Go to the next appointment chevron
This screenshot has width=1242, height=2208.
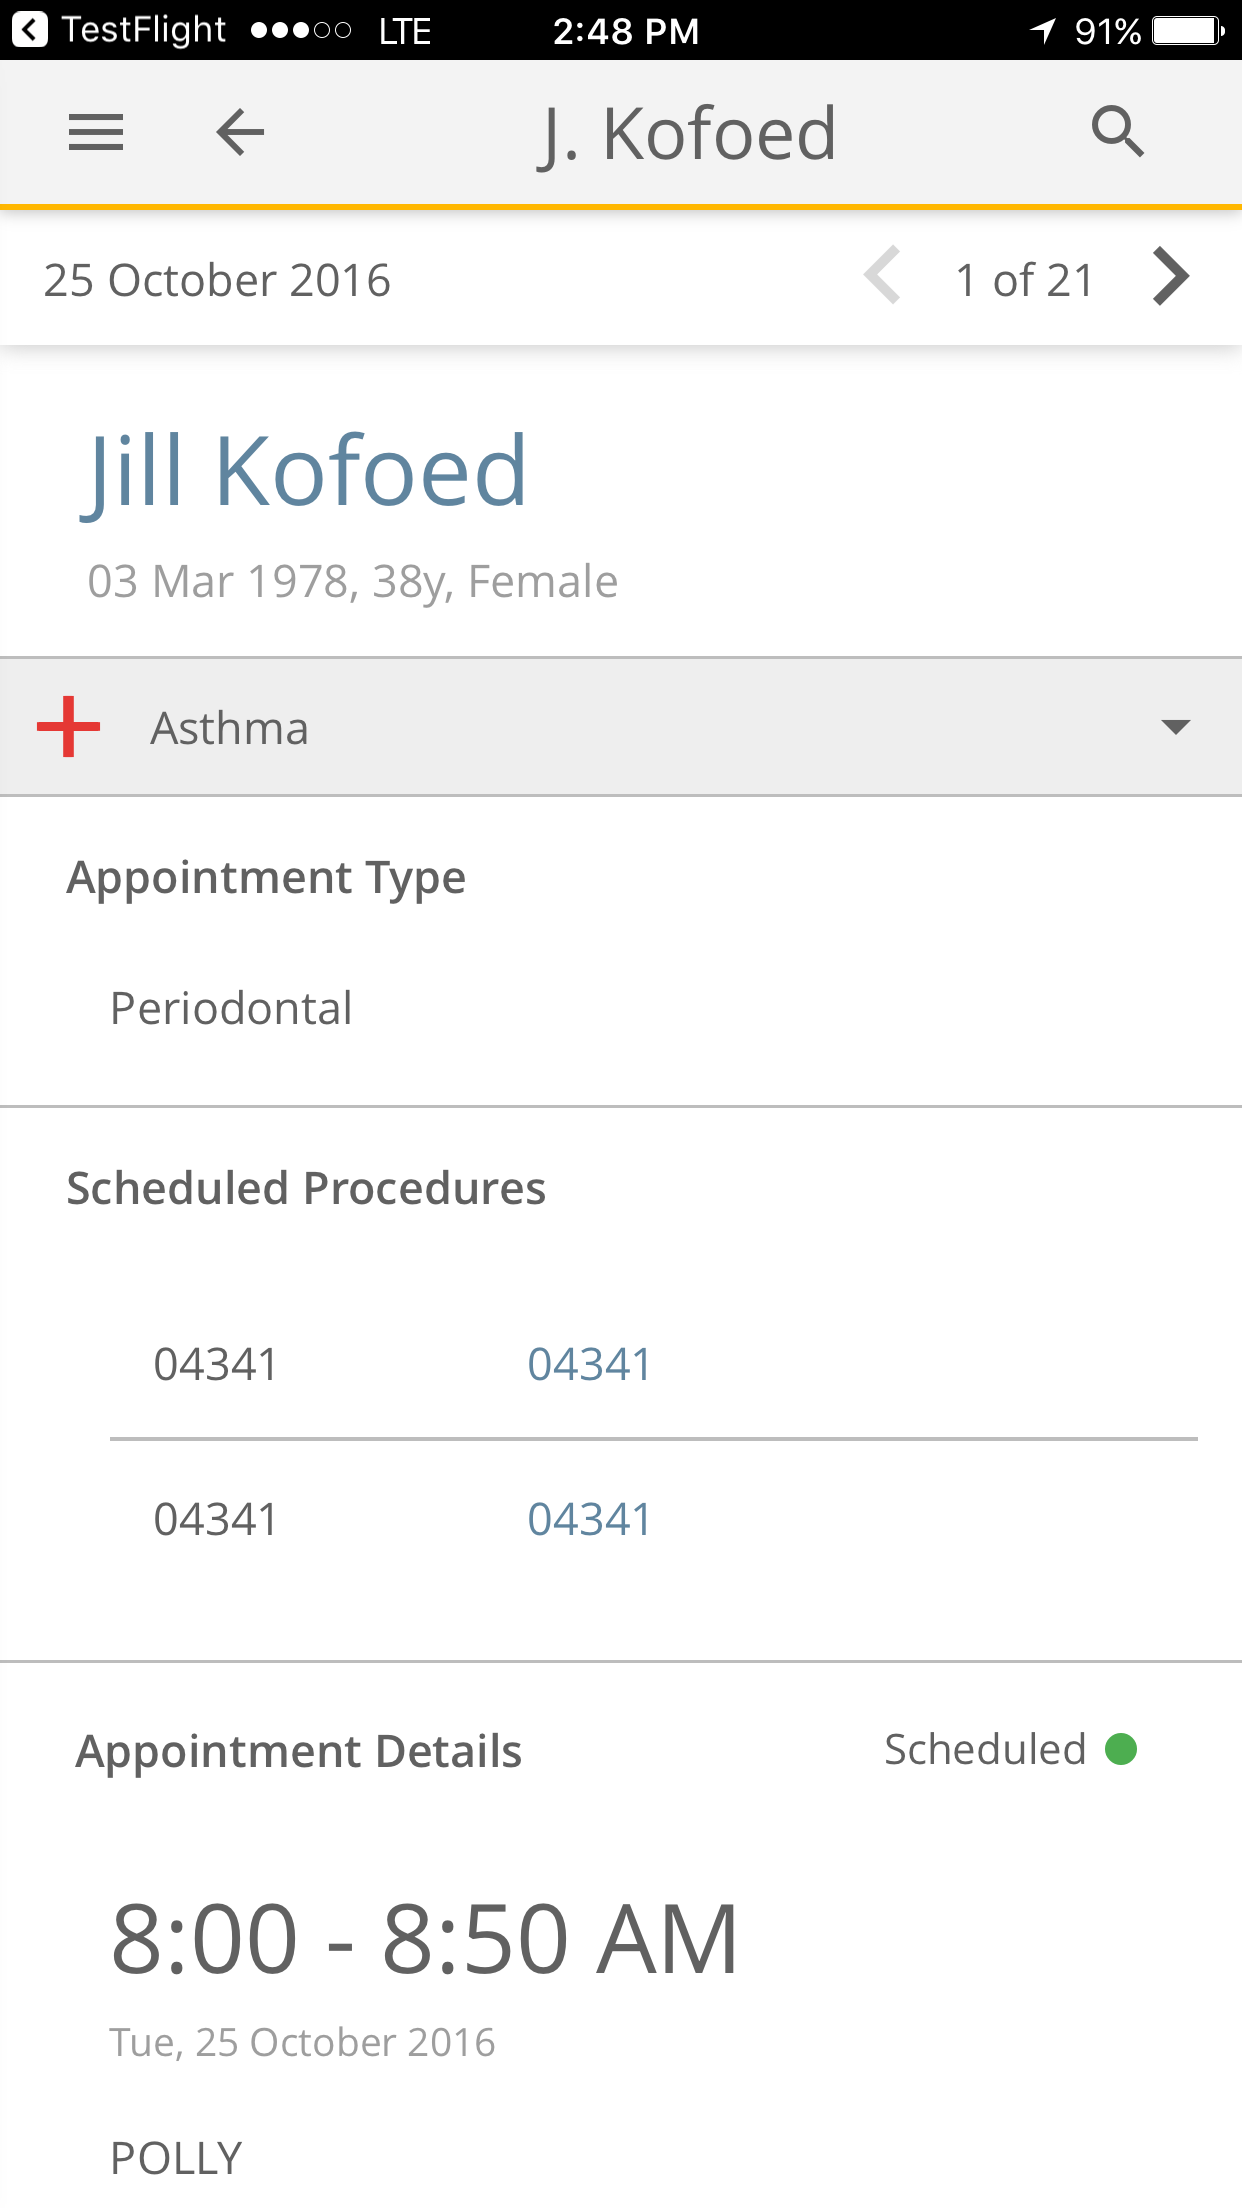[1170, 277]
